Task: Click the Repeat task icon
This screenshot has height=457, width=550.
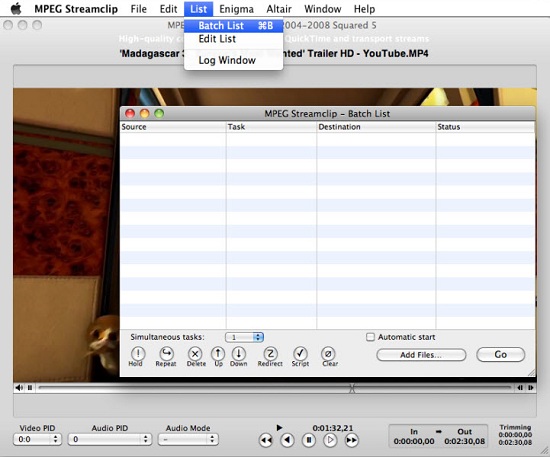Action: pos(166,354)
